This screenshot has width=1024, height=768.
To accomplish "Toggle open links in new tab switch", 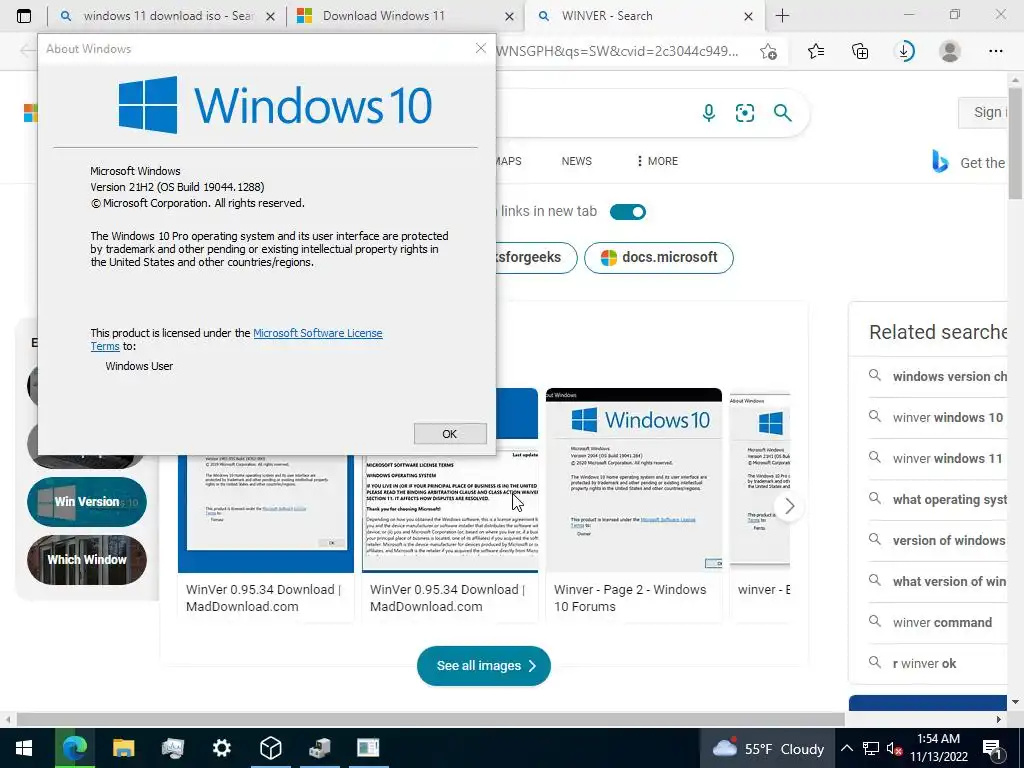I will [x=628, y=212].
